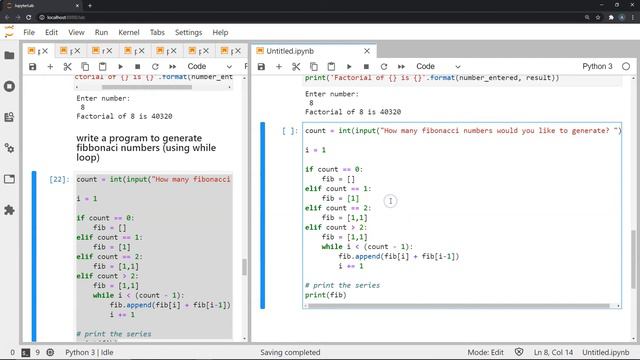The image size is (640, 360).
Task: Save Untitled.ipynb with the disk icon
Action: click(x=261, y=67)
